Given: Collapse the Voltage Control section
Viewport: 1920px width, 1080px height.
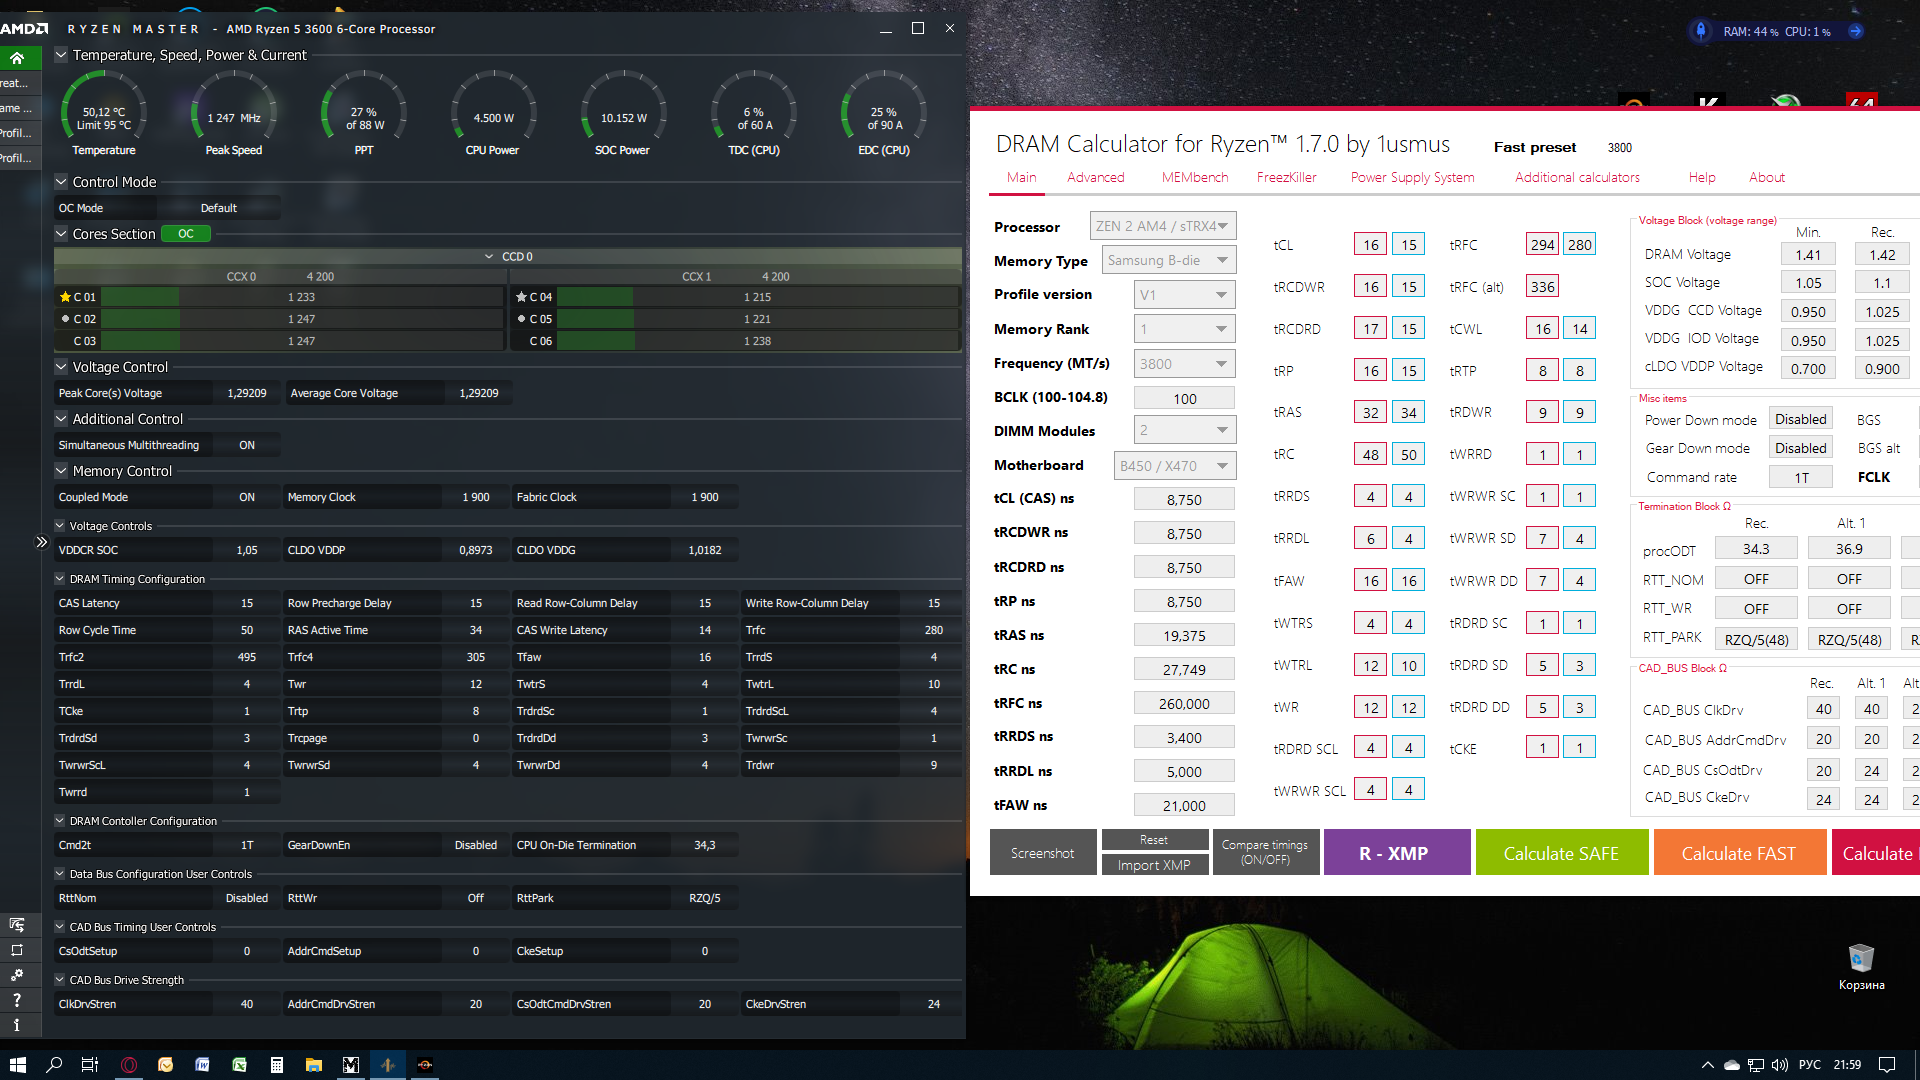Looking at the screenshot, I should (61, 367).
